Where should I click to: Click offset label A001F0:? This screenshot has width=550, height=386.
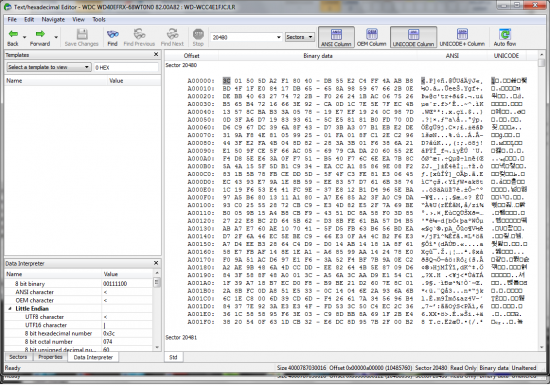(x=200, y=322)
